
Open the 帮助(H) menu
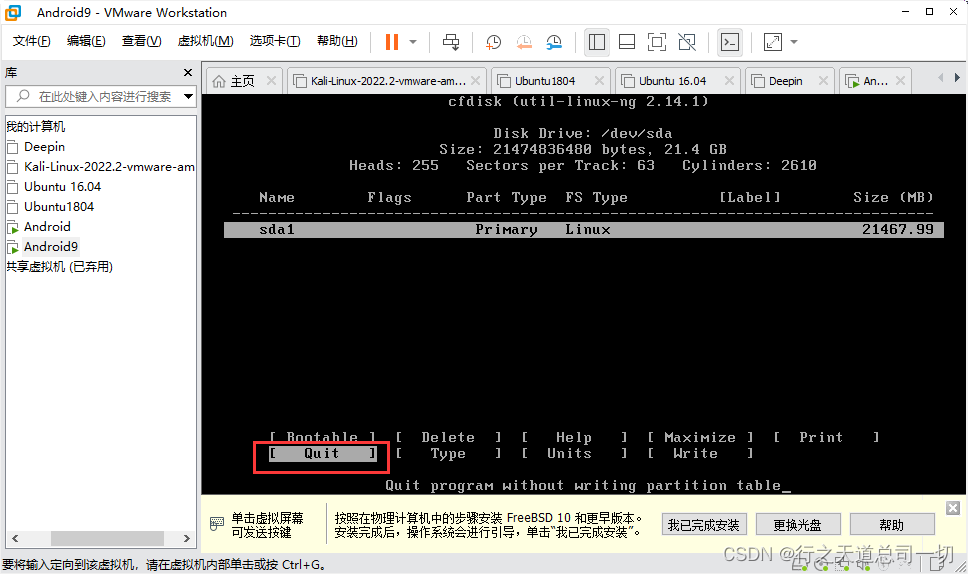pos(337,41)
